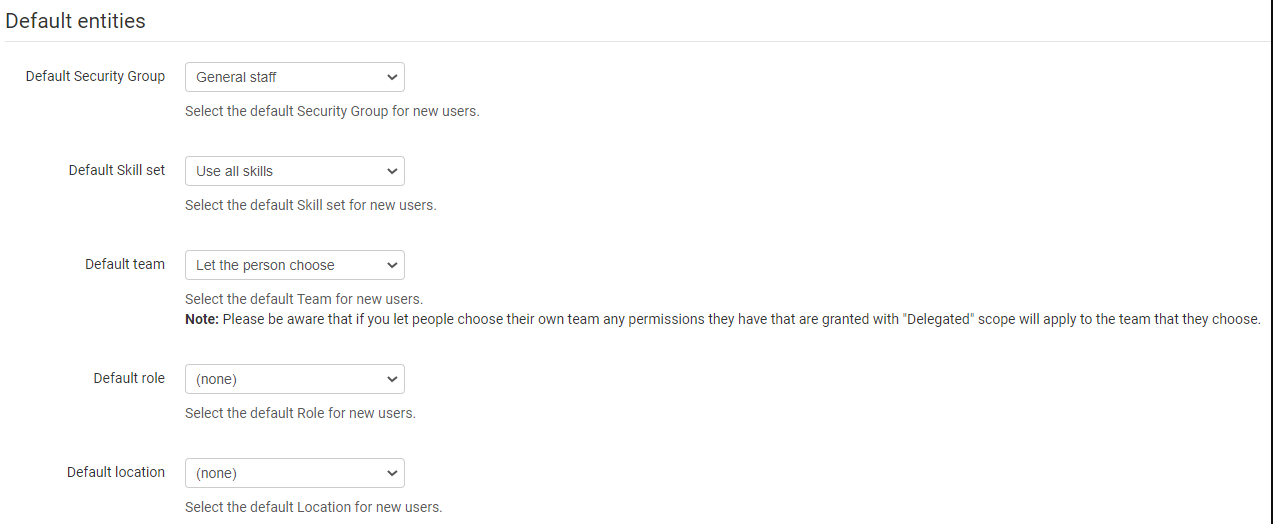The height and width of the screenshot is (524, 1273).
Task: Click the help text about default Location
Action: 313,507
